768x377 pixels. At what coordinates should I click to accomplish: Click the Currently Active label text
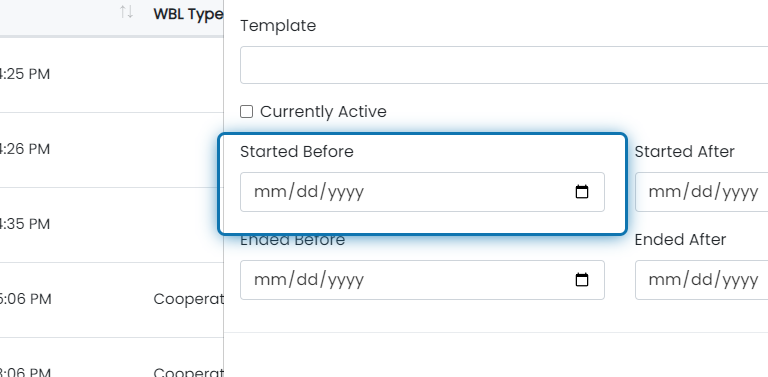click(323, 112)
